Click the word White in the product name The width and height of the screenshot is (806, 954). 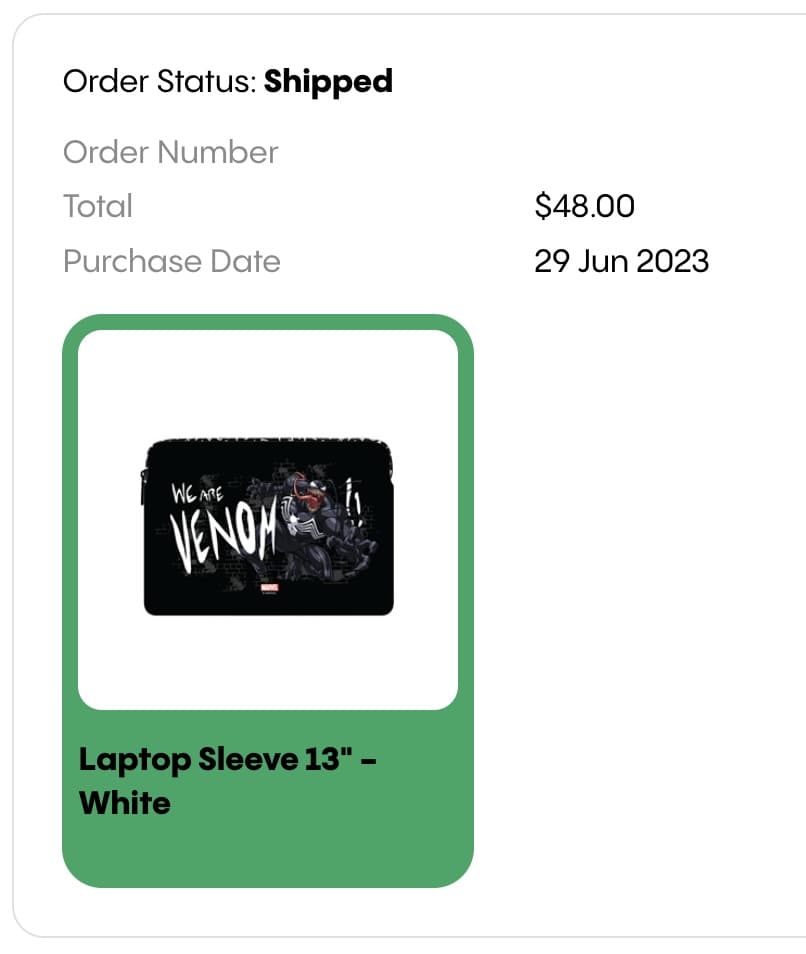click(125, 803)
